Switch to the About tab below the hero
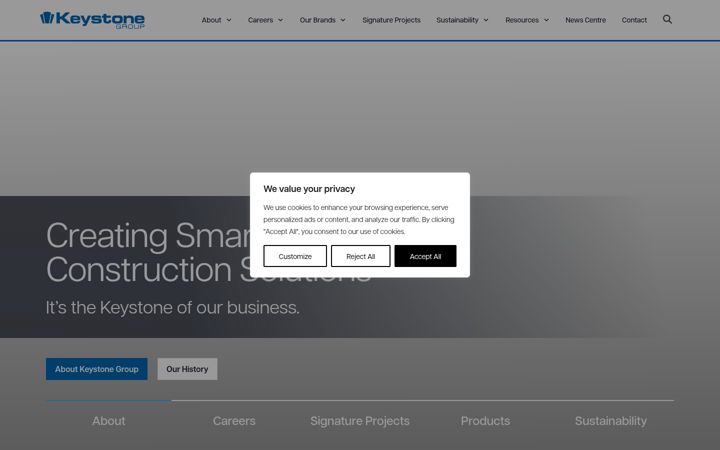 [x=108, y=421]
